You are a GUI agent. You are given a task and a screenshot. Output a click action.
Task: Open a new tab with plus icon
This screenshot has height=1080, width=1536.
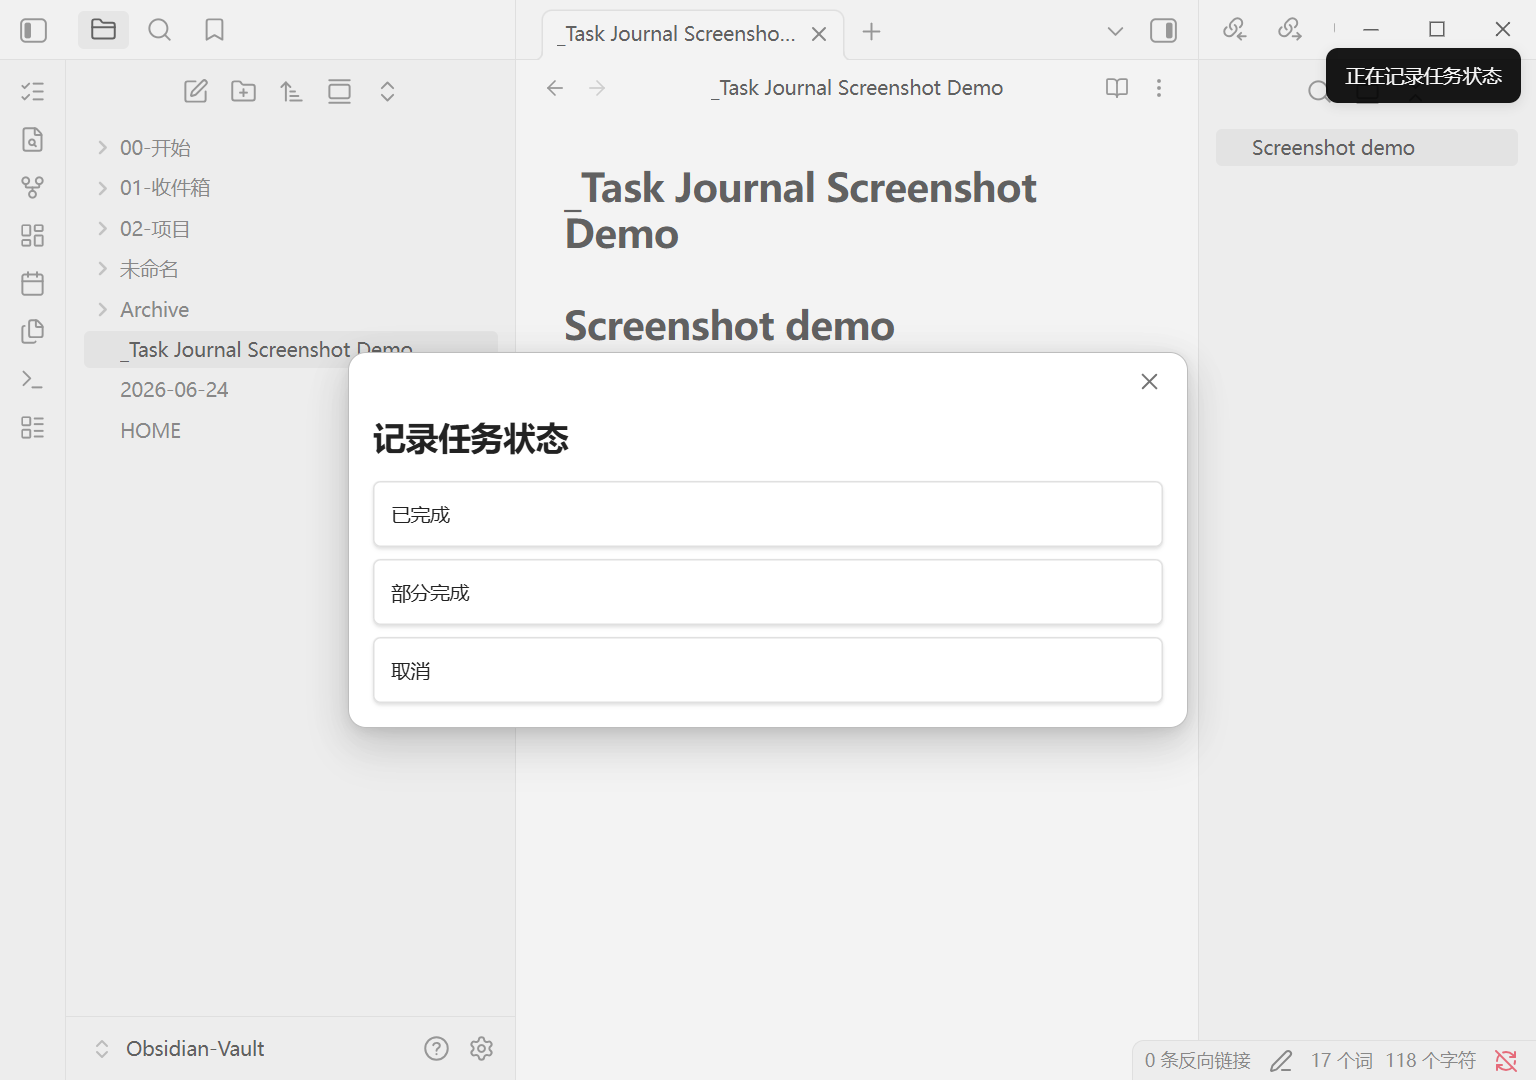(x=871, y=32)
